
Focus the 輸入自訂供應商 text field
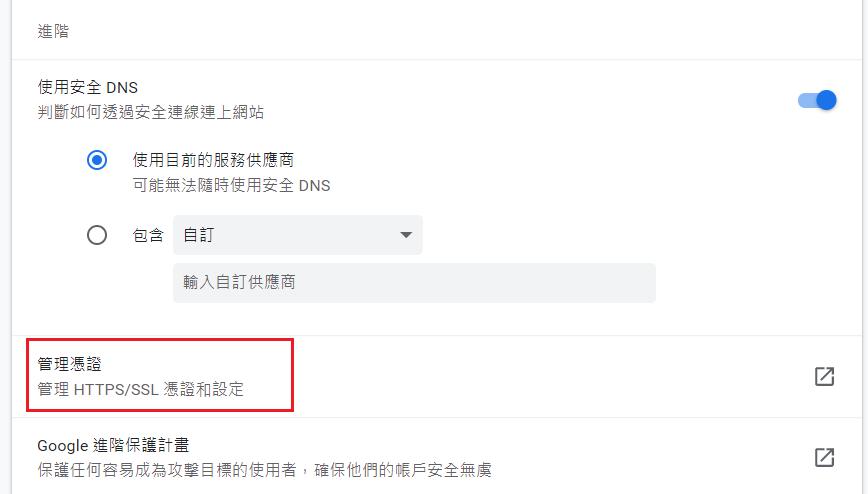[x=414, y=282]
